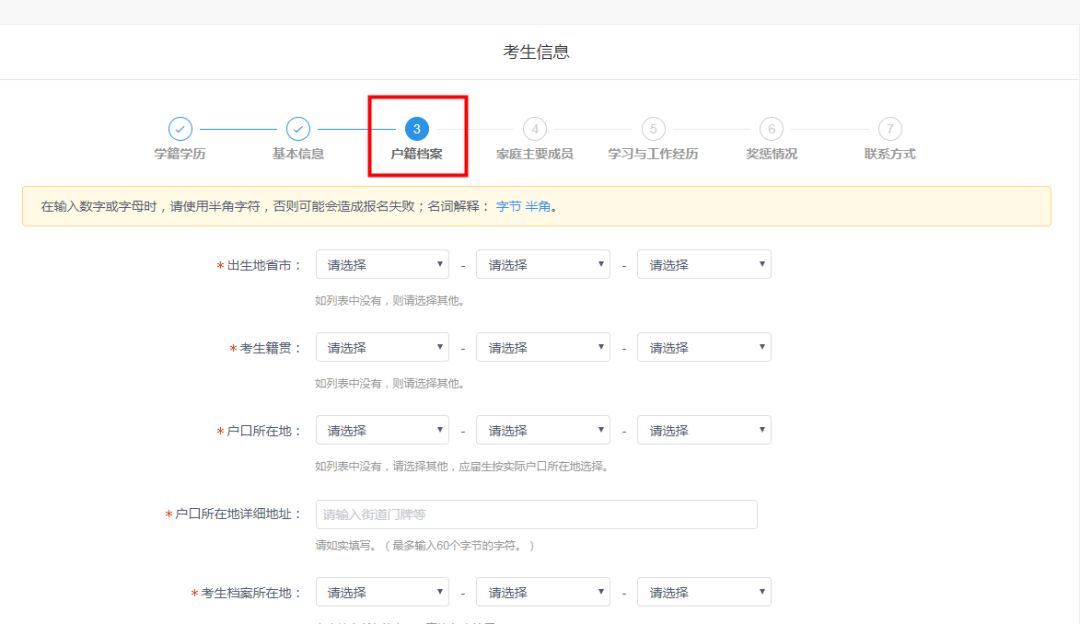This screenshot has height=624, width=1080.
Task: Open the first 出生地省市 province dropdown
Action: (x=382, y=265)
